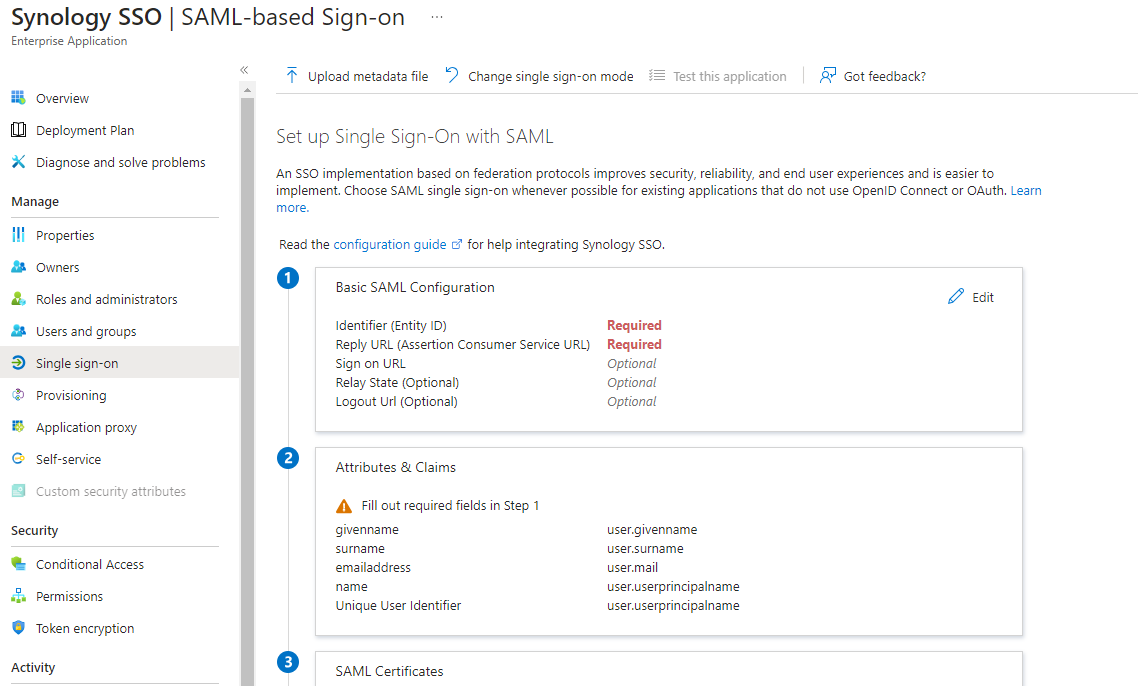Click the Self-service icon
This screenshot has height=686, width=1138.
18,459
